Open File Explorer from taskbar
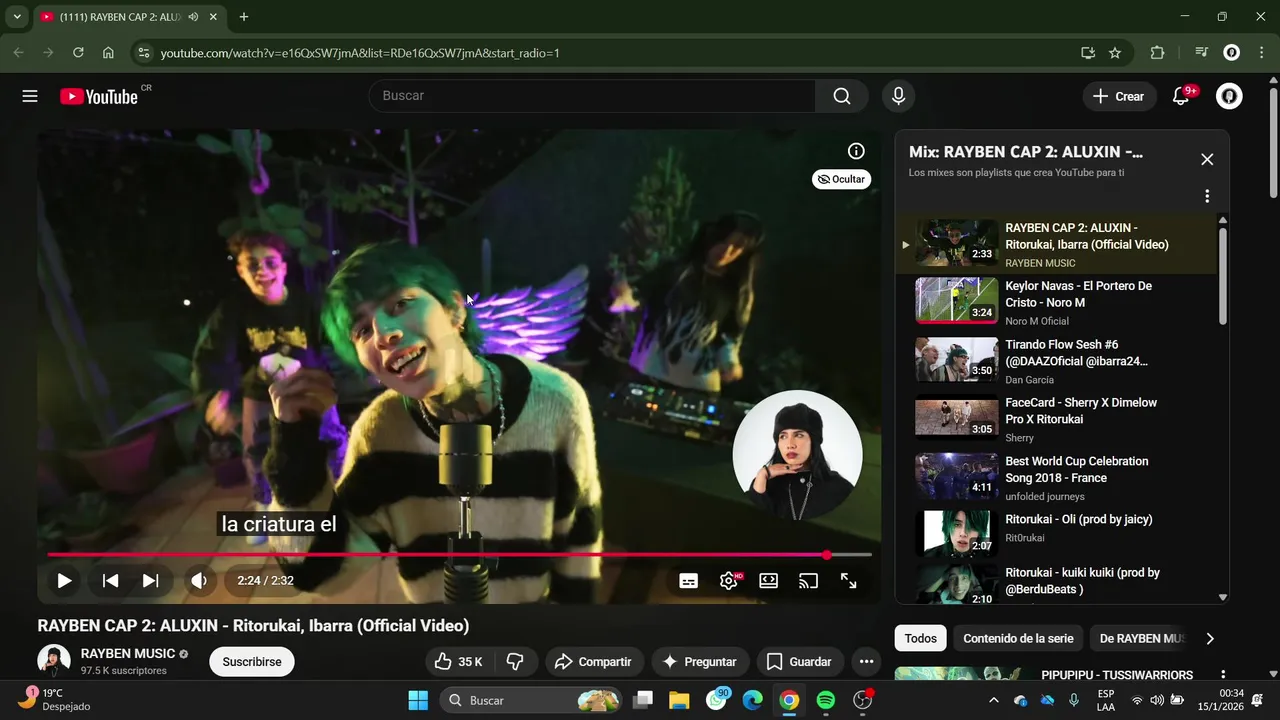 [x=679, y=700]
